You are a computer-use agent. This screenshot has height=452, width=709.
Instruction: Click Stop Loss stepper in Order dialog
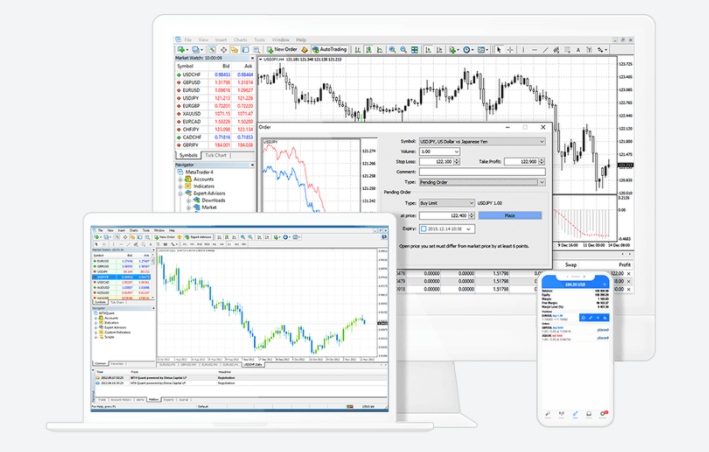(x=457, y=161)
